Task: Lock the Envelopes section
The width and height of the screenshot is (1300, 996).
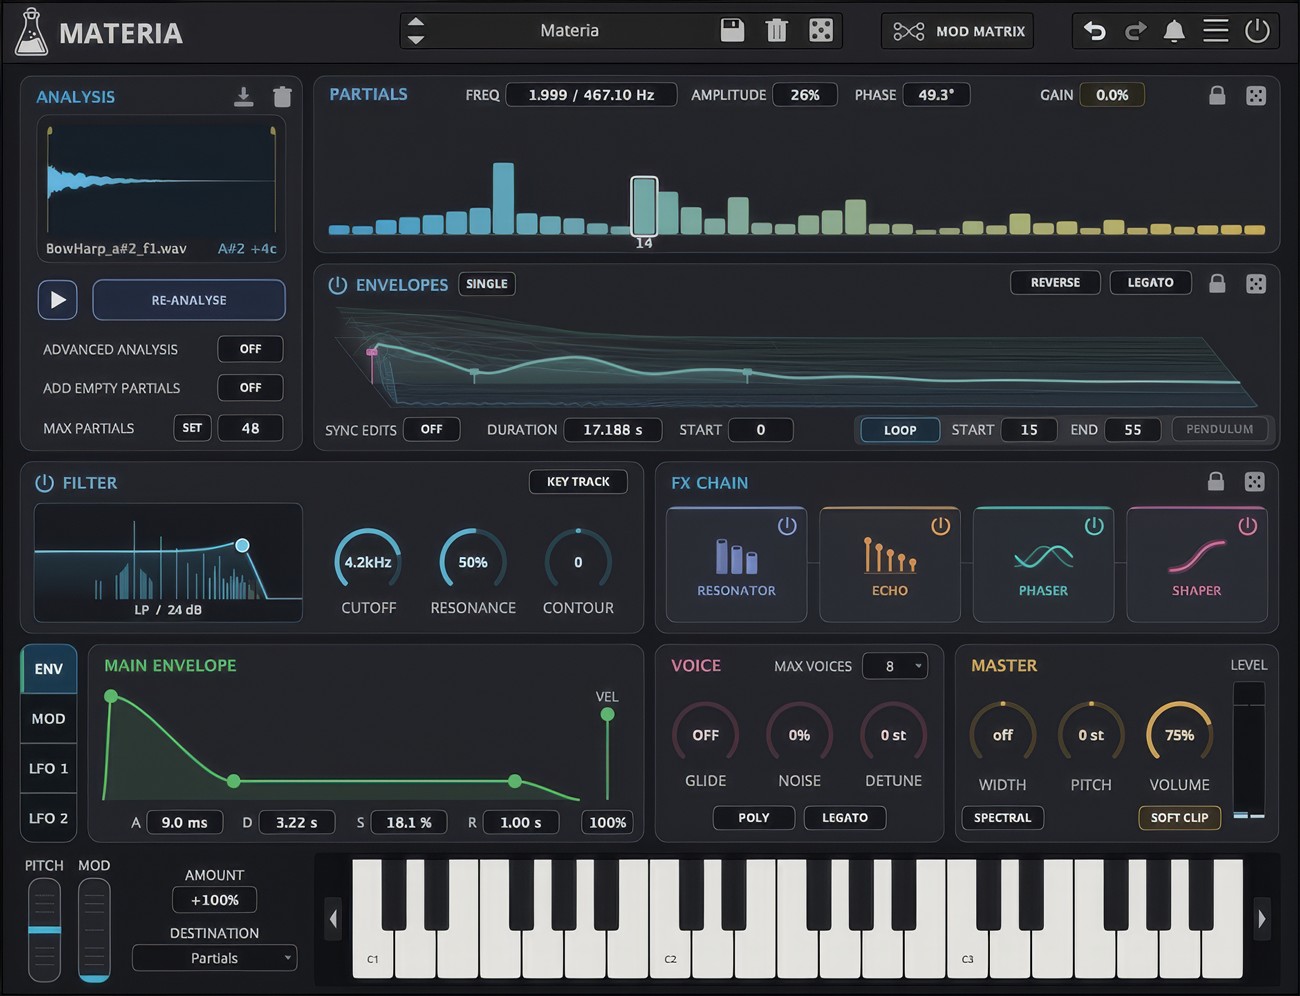Action: tap(1217, 283)
